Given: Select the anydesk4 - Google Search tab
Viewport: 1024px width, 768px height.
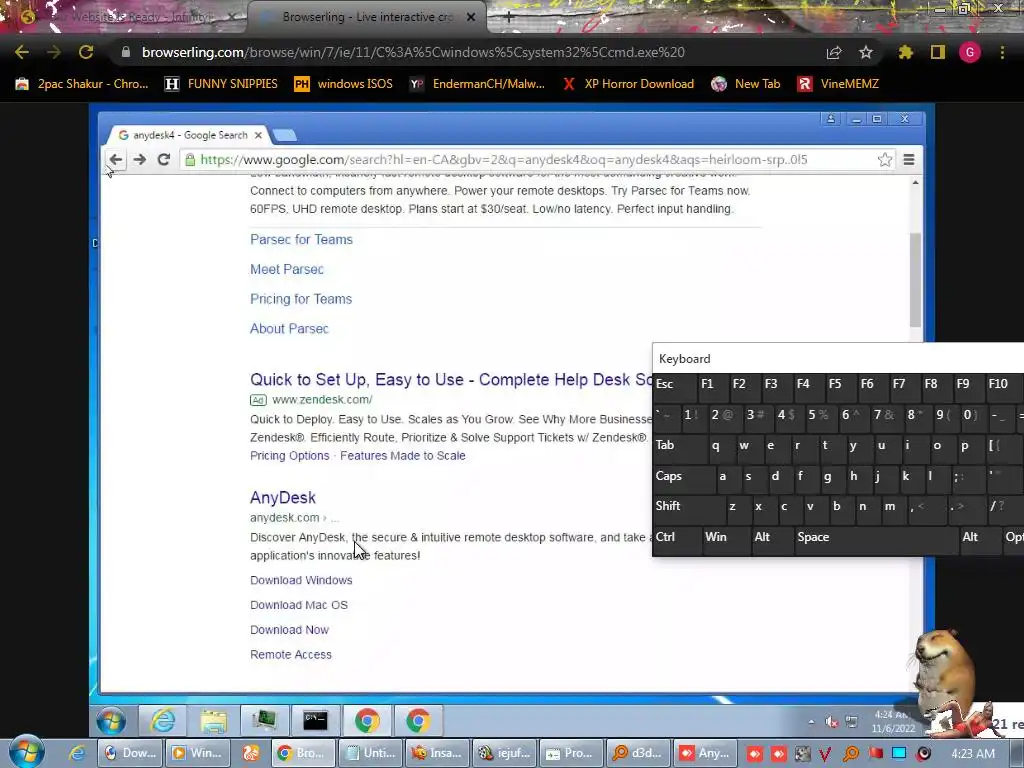Looking at the screenshot, I should 188,135.
